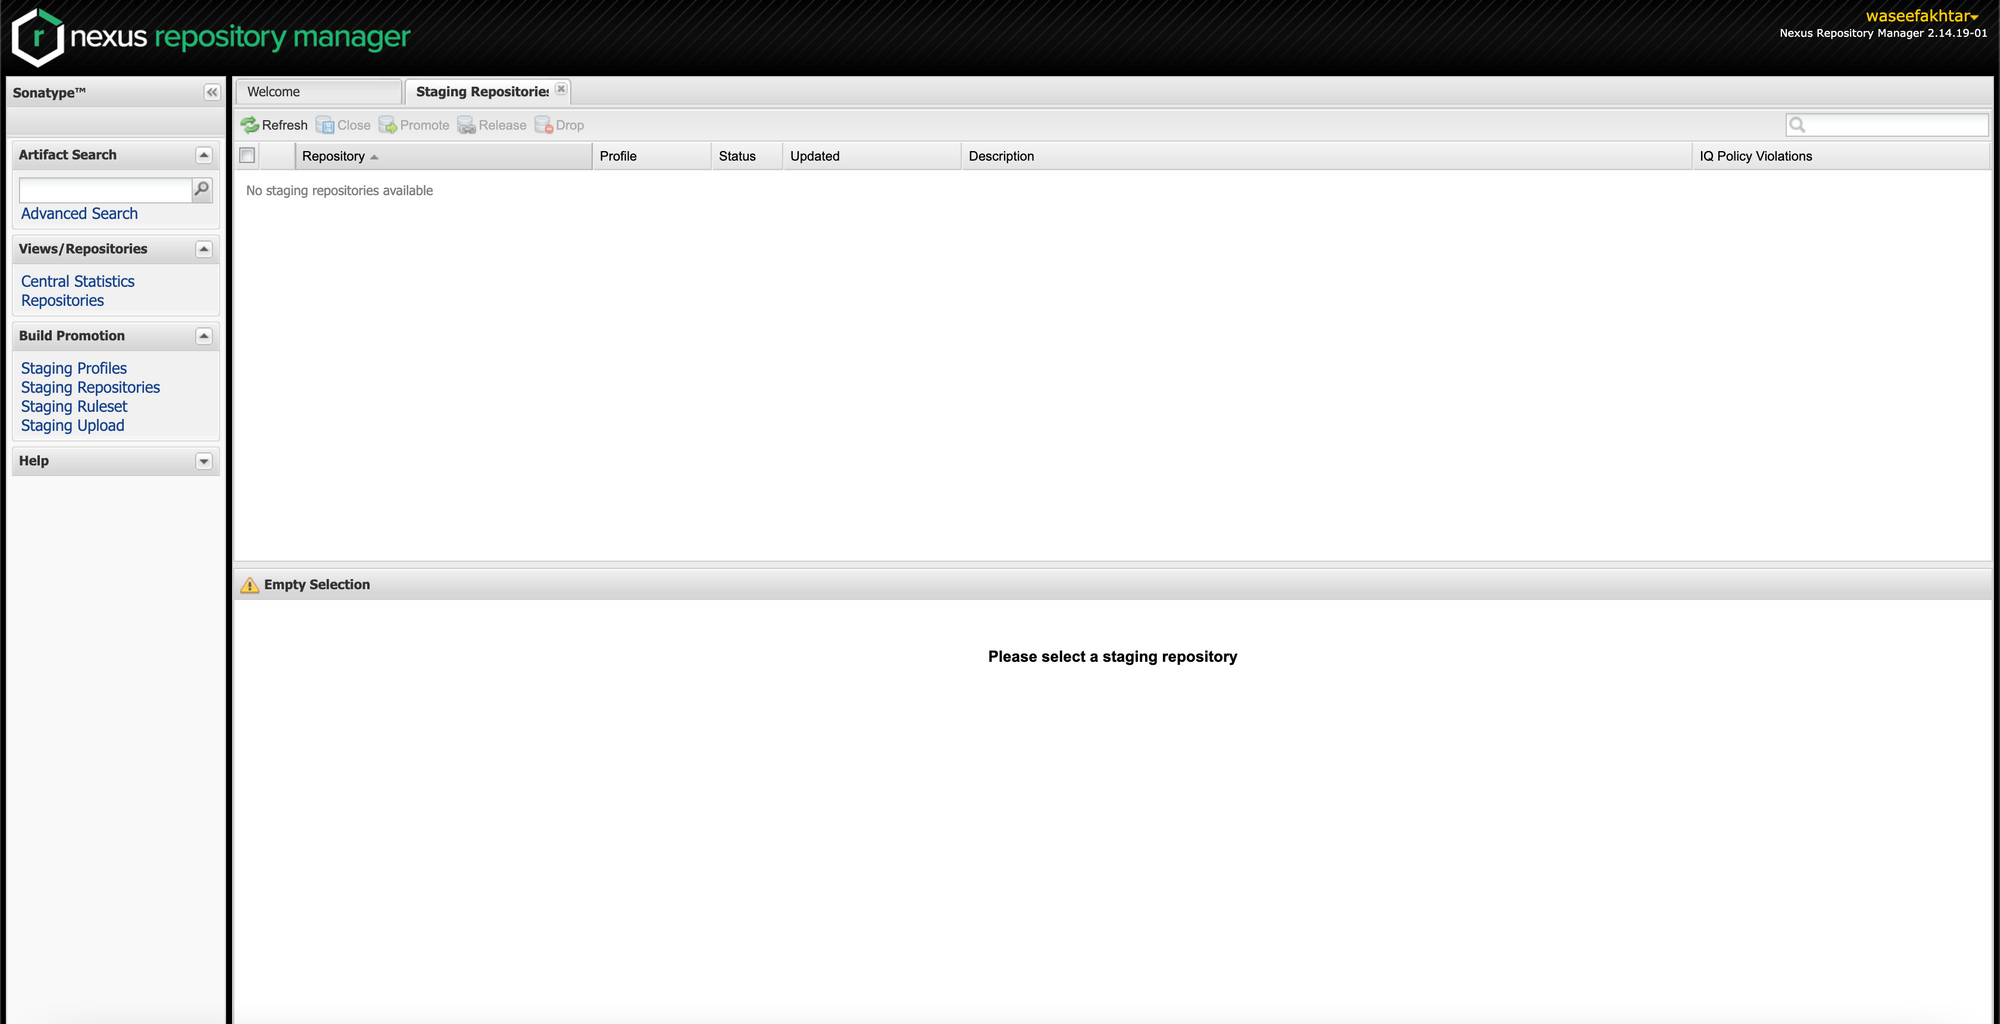Collapse the Build Promotion section

[204, 336]
